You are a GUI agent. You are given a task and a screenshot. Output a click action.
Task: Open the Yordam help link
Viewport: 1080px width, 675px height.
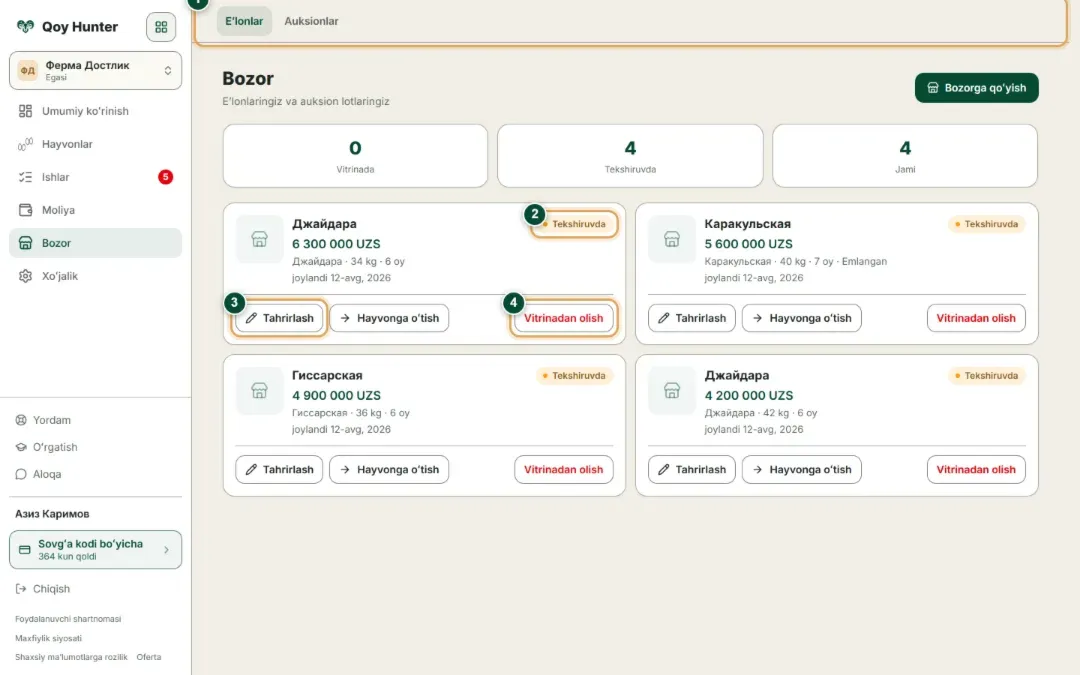pyautogui.click(x=43, y=420)
